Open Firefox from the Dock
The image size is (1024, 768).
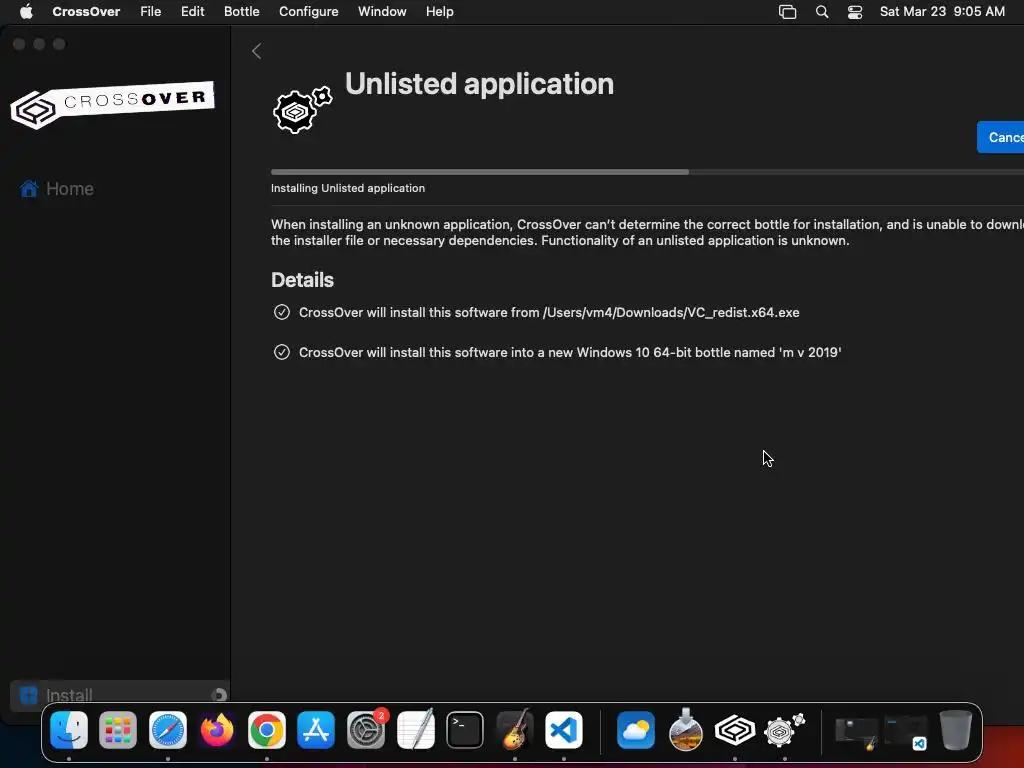pyautogui.click(x=217, y=730)
